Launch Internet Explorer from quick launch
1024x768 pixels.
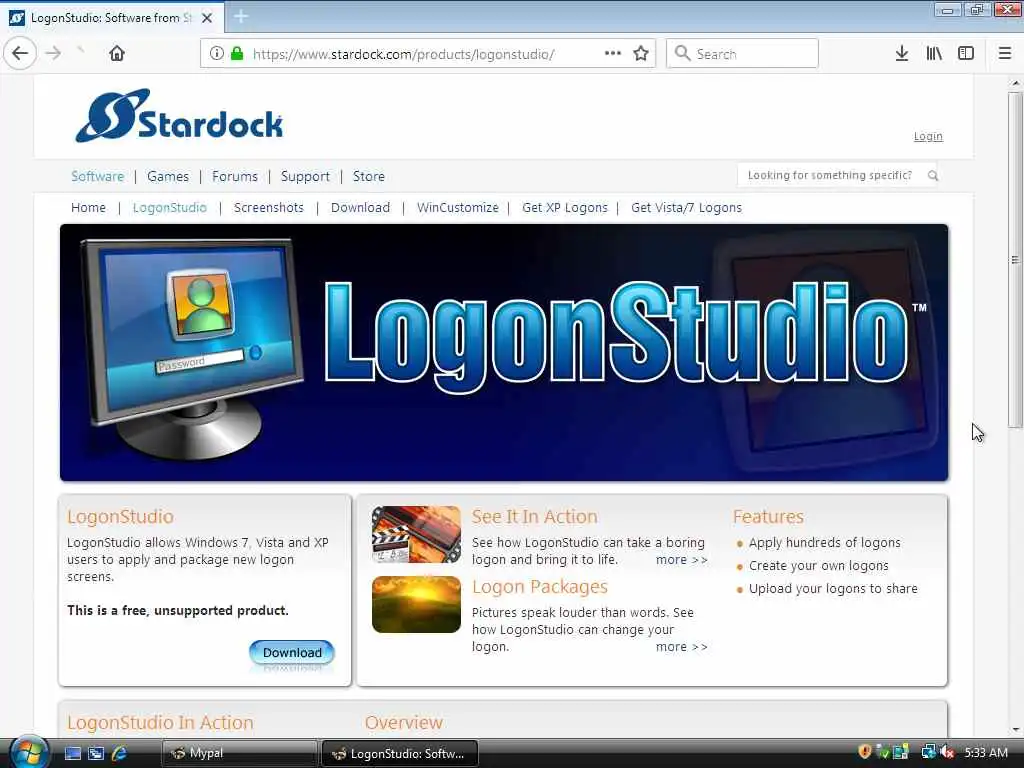120,754
